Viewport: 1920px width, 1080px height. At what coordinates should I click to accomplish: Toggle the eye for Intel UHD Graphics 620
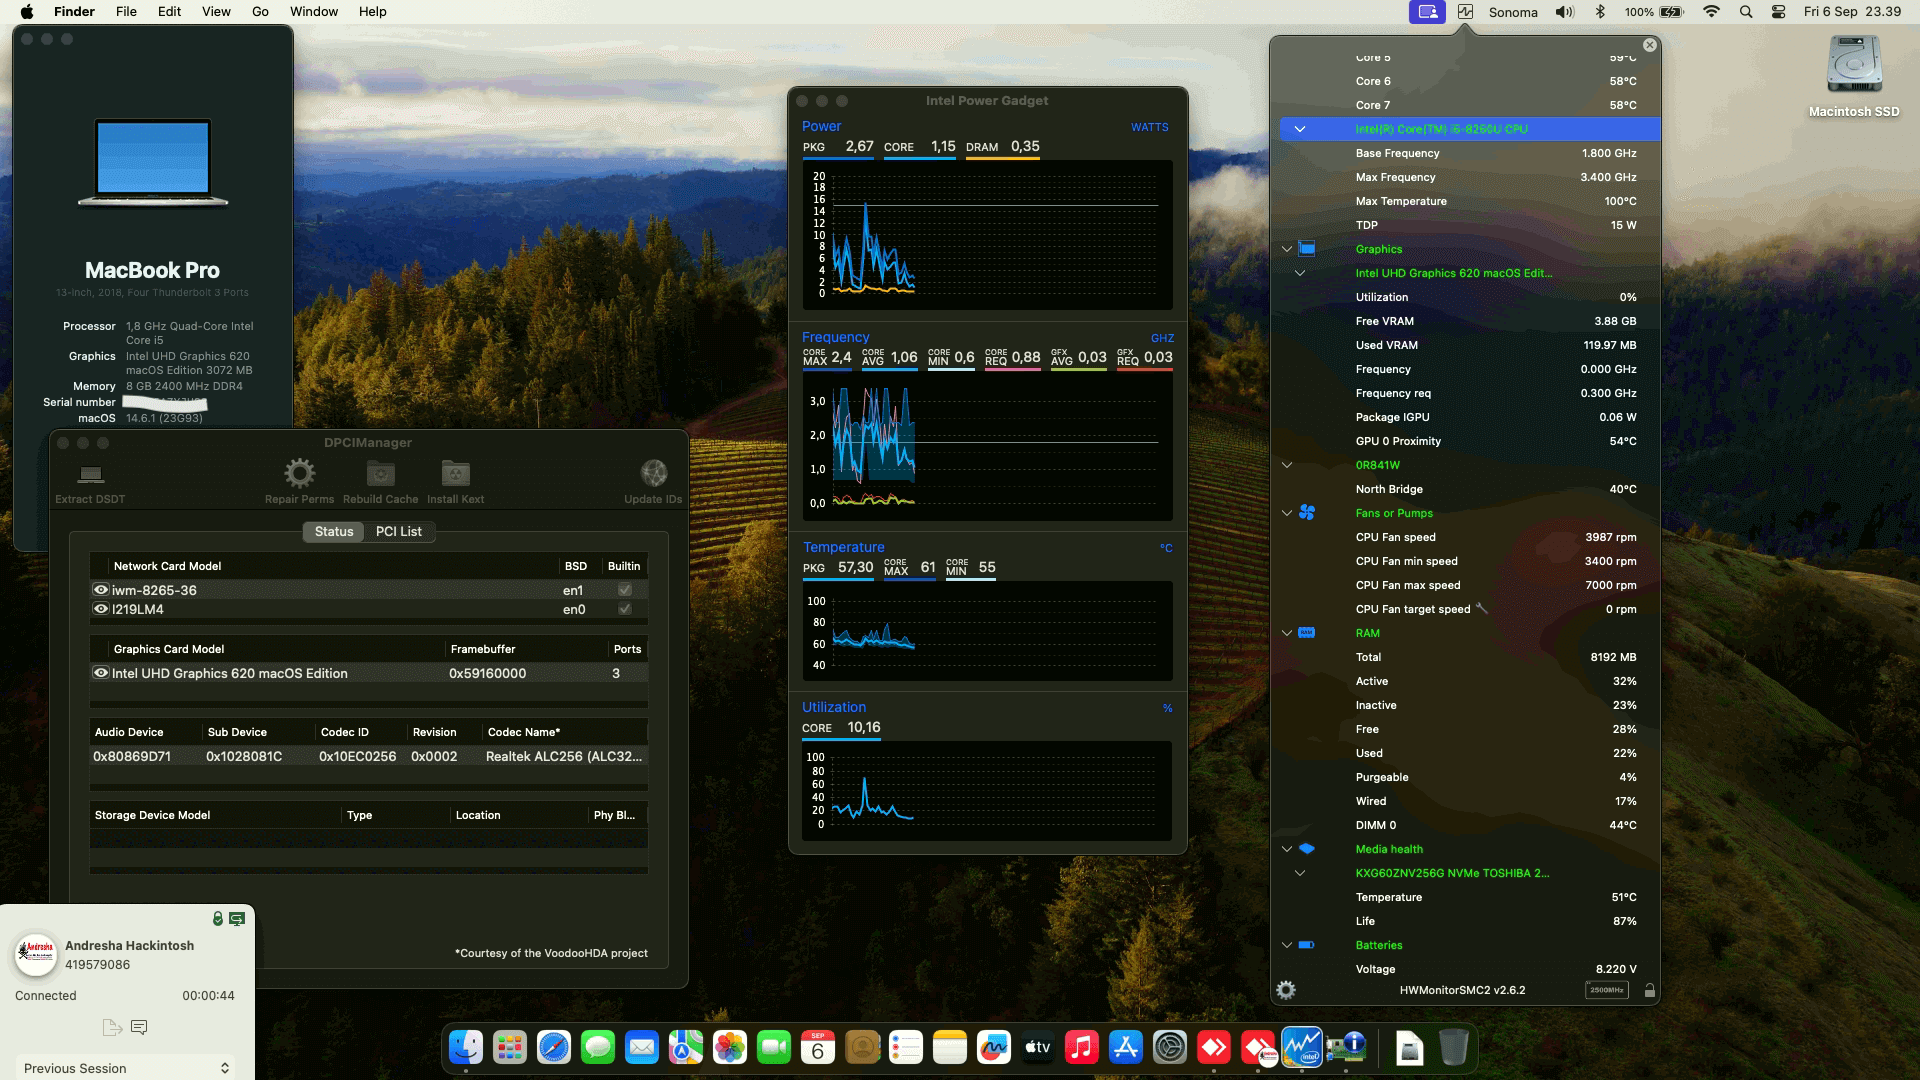click(100, 673)
